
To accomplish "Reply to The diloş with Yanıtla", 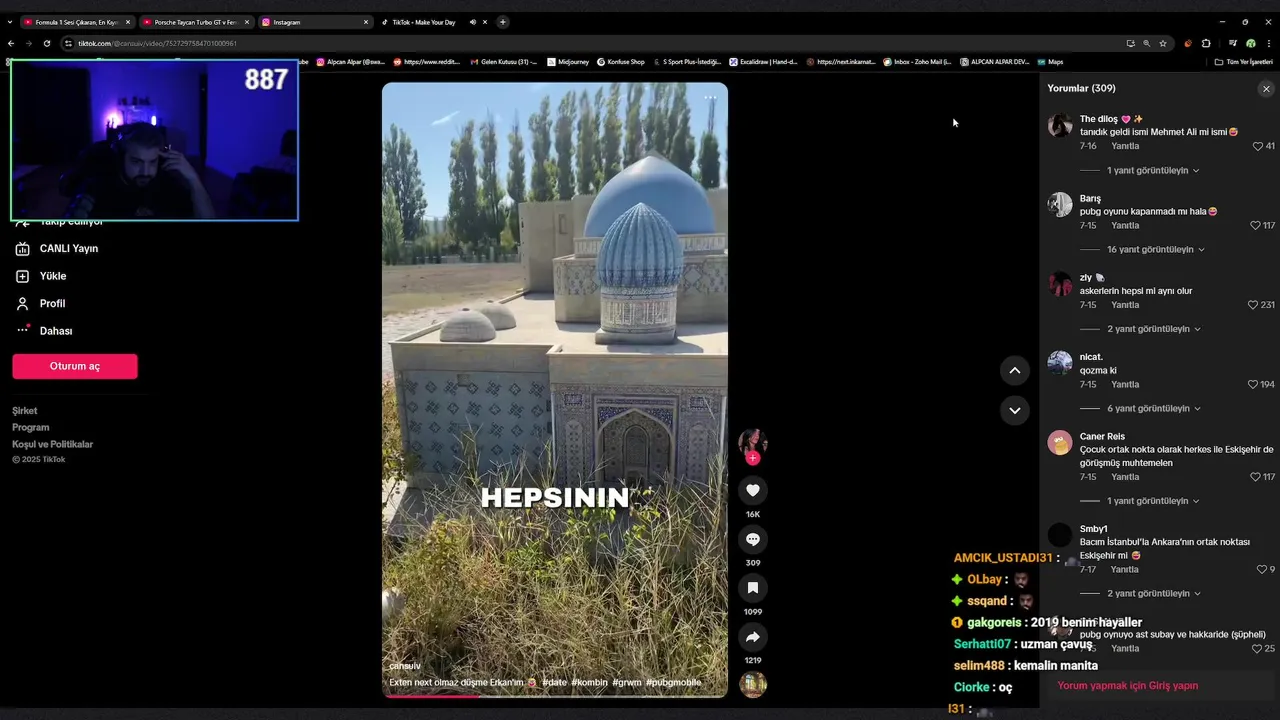I will click(x=1125, y=146).
